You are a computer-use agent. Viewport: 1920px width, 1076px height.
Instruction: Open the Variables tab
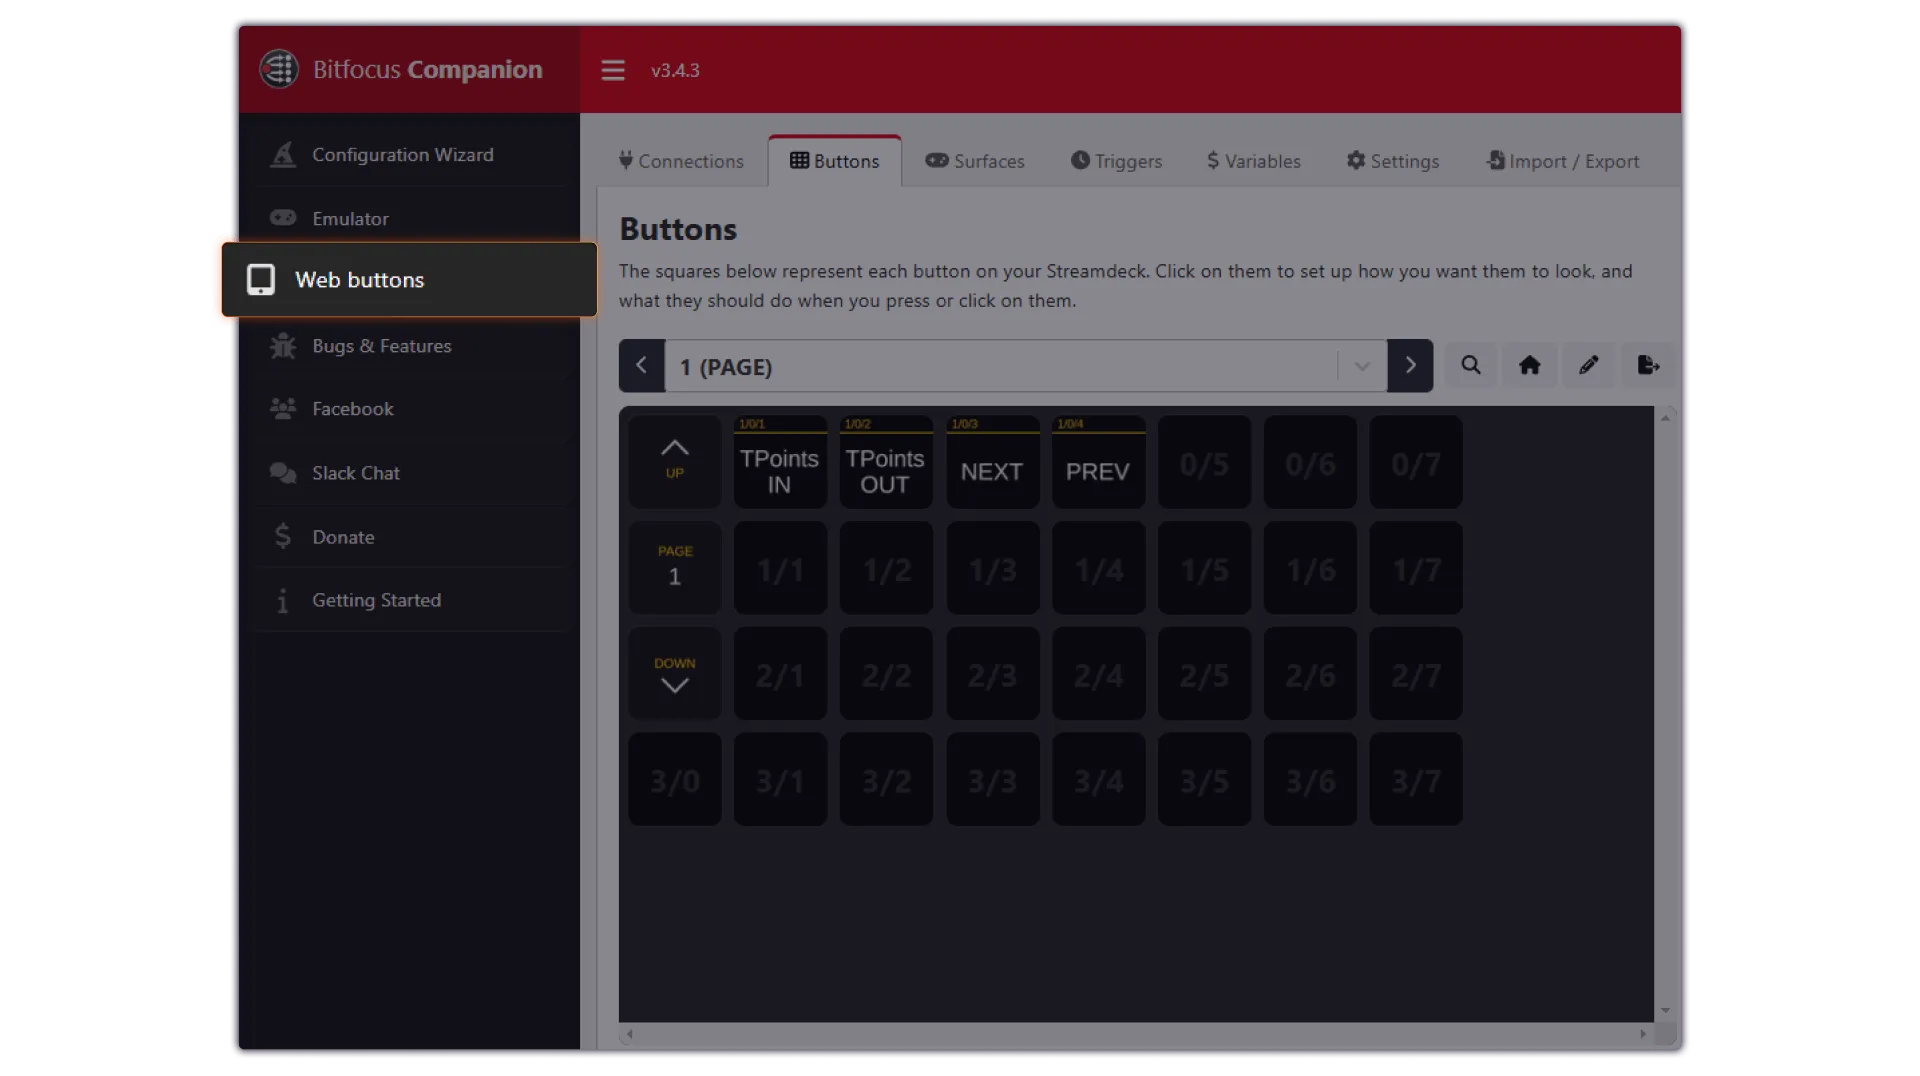[x=1254, y=161]
